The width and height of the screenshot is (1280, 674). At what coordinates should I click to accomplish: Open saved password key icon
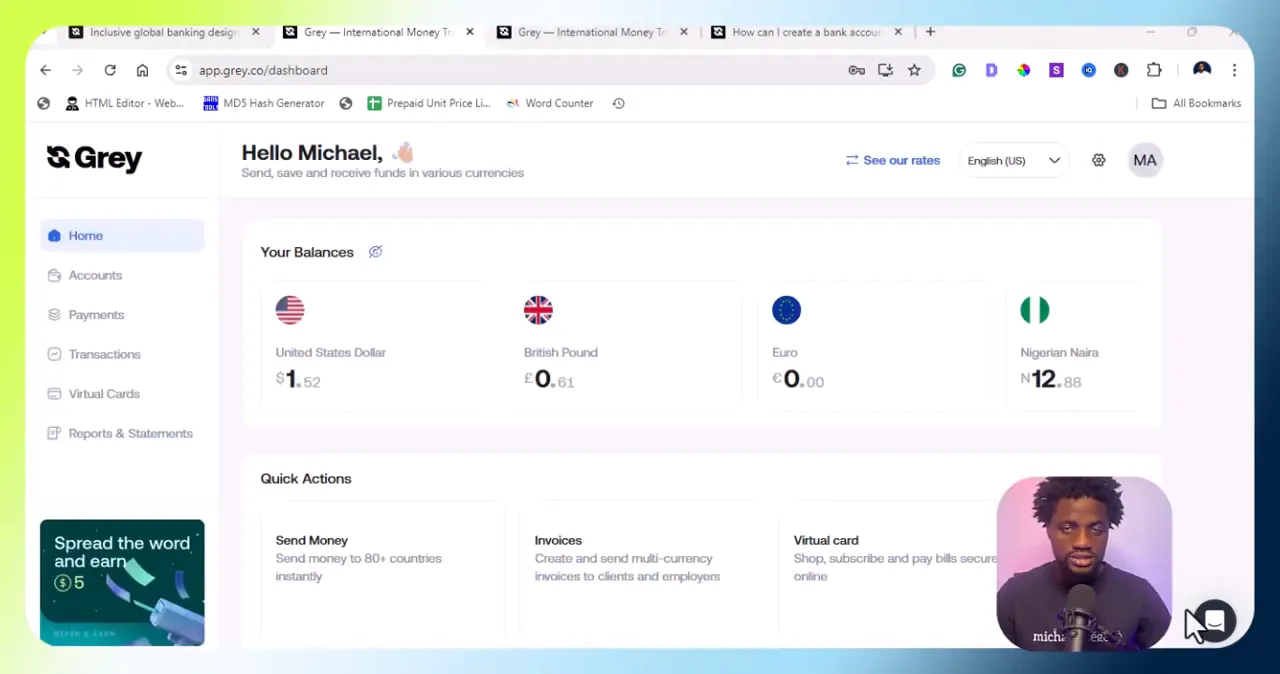coord(857,70)
